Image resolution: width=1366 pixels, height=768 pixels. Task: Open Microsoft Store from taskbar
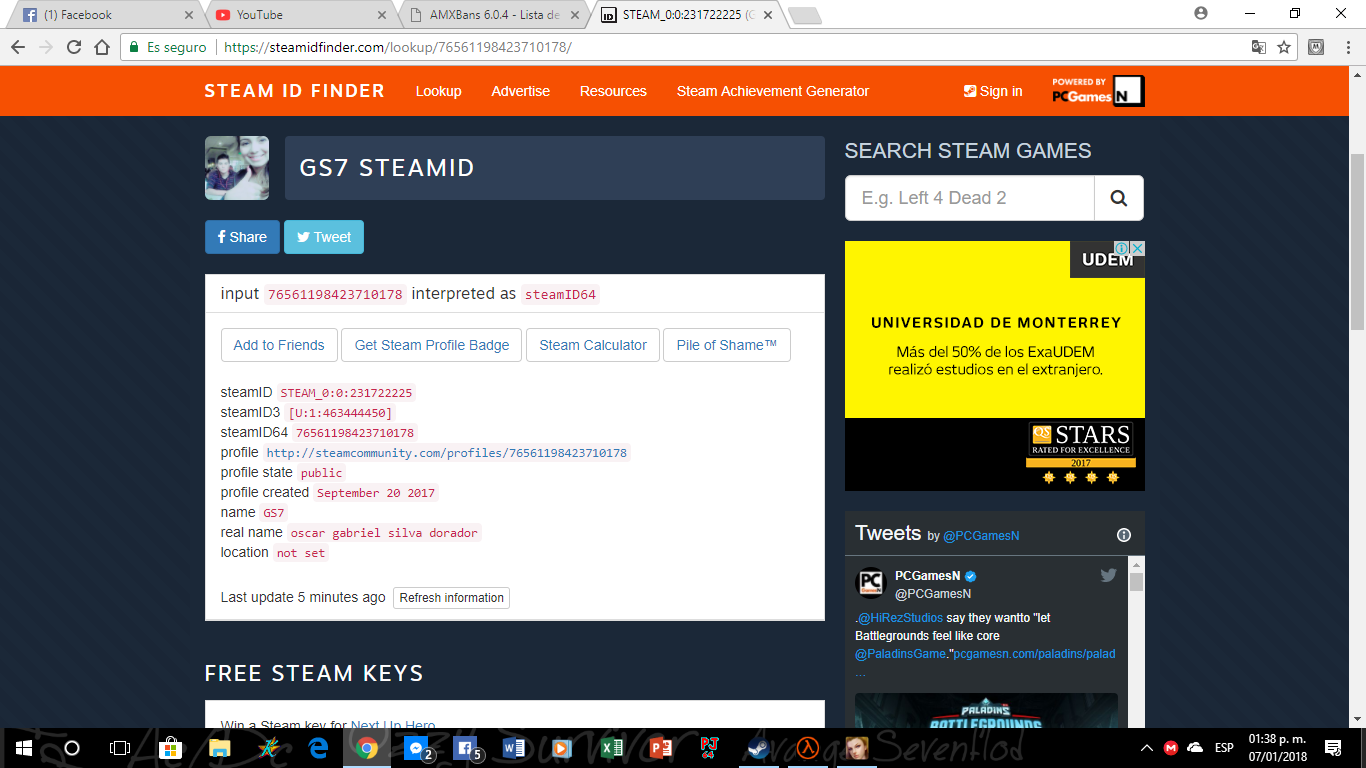pyautogui.click(x=170, y=748)
